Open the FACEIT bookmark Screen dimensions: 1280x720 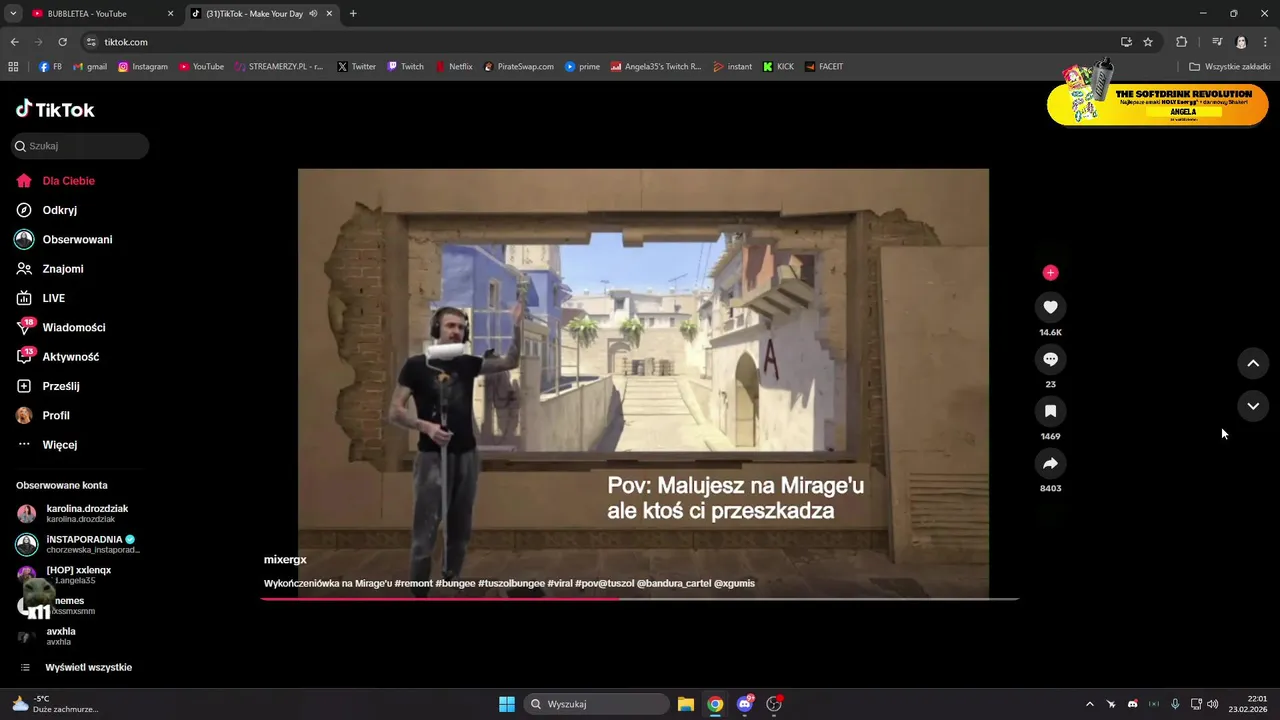coord(823,67)
